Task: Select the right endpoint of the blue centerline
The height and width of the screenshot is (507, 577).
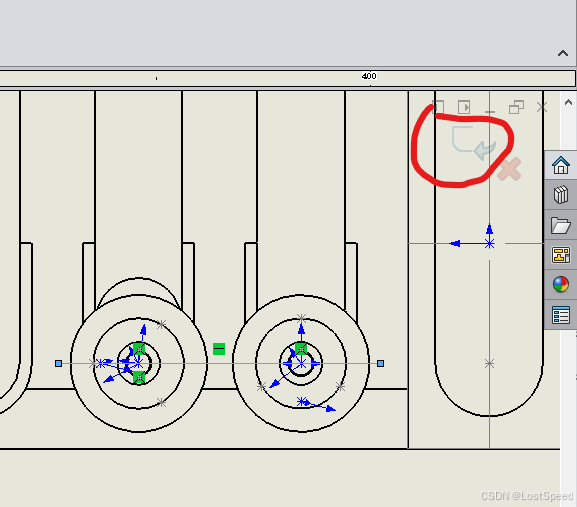Action: (380, 364)
